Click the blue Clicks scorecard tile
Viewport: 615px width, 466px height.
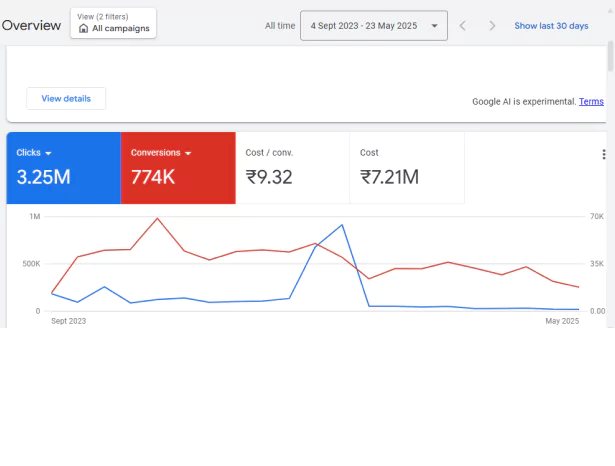pos(64,168)
